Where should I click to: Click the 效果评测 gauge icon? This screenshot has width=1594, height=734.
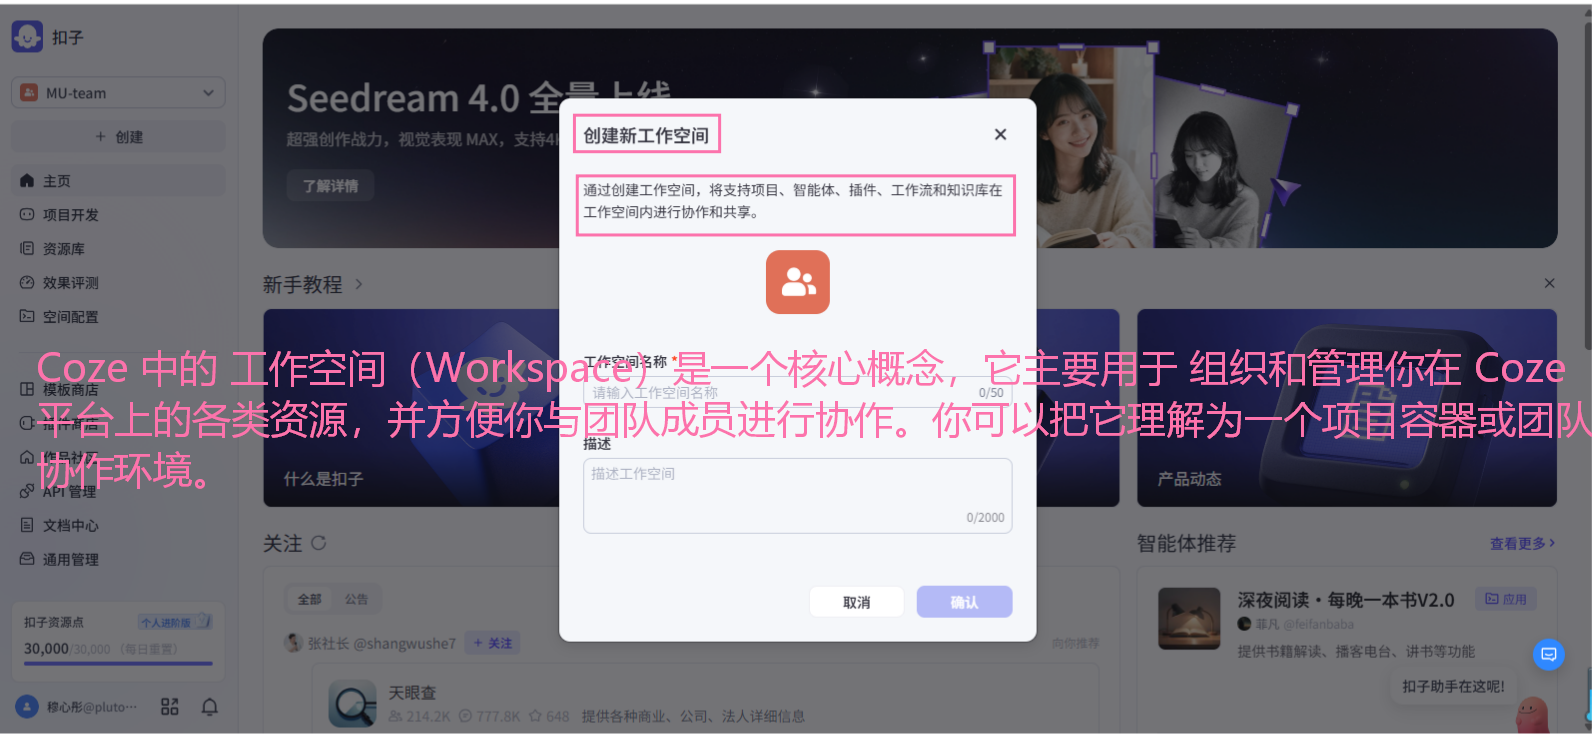pos(27,283)
